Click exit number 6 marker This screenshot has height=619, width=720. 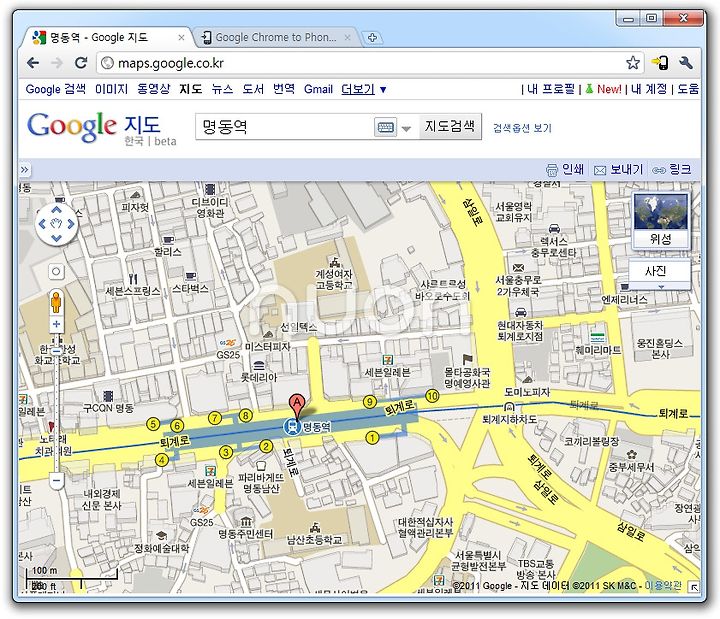point(177,426)
